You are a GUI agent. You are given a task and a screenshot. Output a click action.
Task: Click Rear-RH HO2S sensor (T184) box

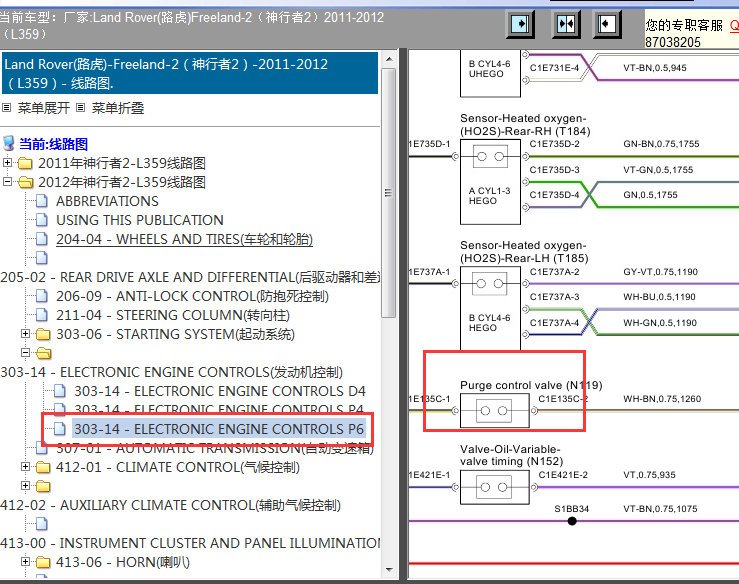(490, 182)
